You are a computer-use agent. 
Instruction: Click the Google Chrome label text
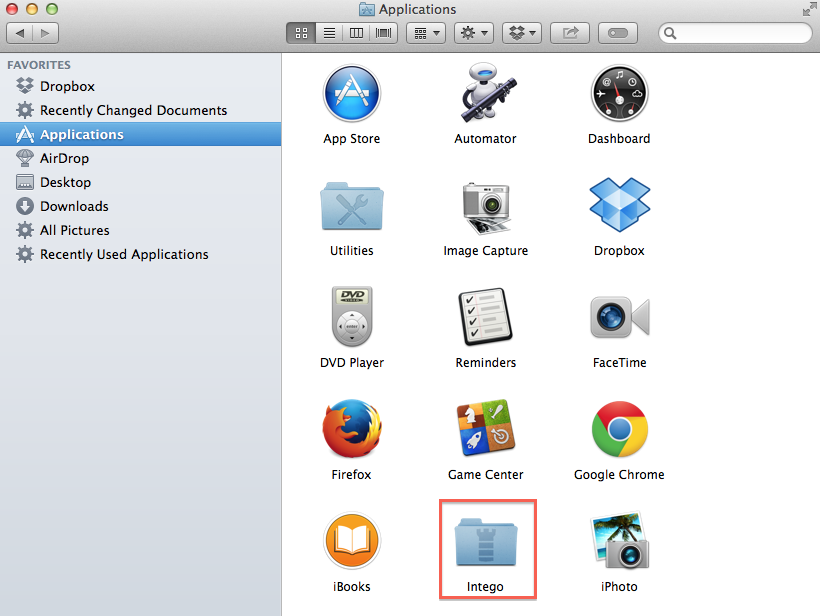pos(619,475)
